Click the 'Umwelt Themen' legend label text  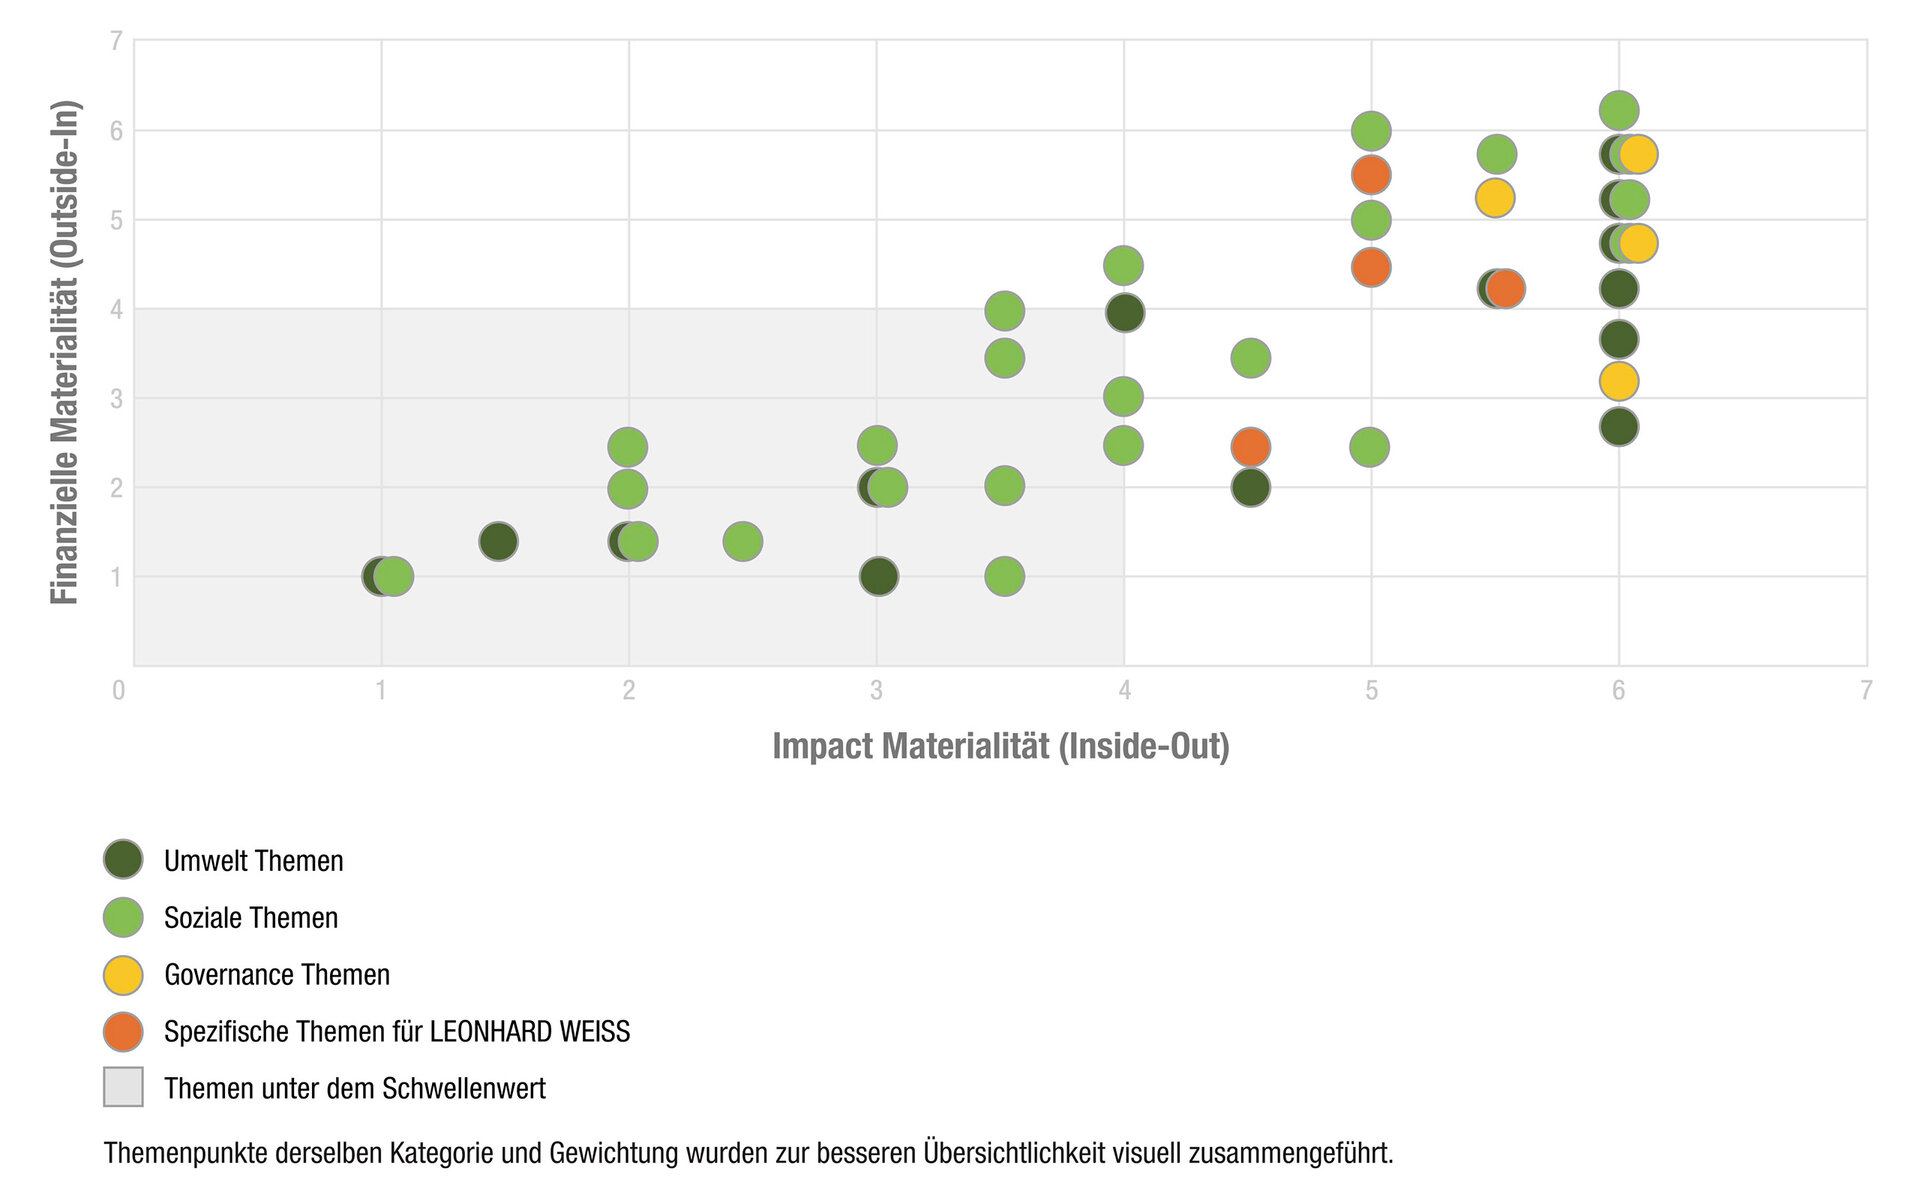click(254, 861)
